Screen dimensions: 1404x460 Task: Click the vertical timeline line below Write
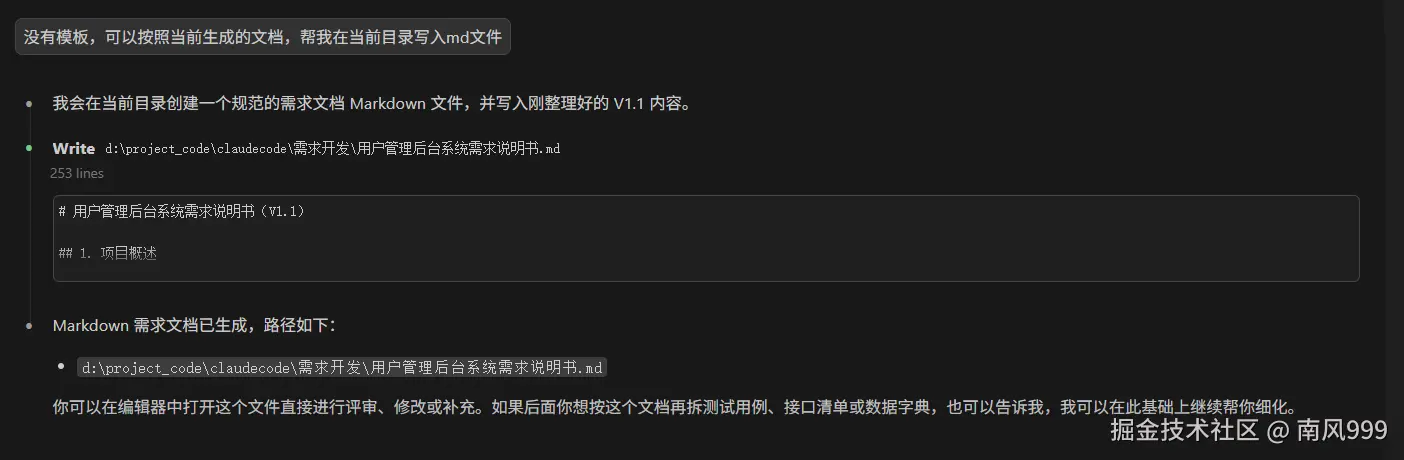tap(29, 230)
